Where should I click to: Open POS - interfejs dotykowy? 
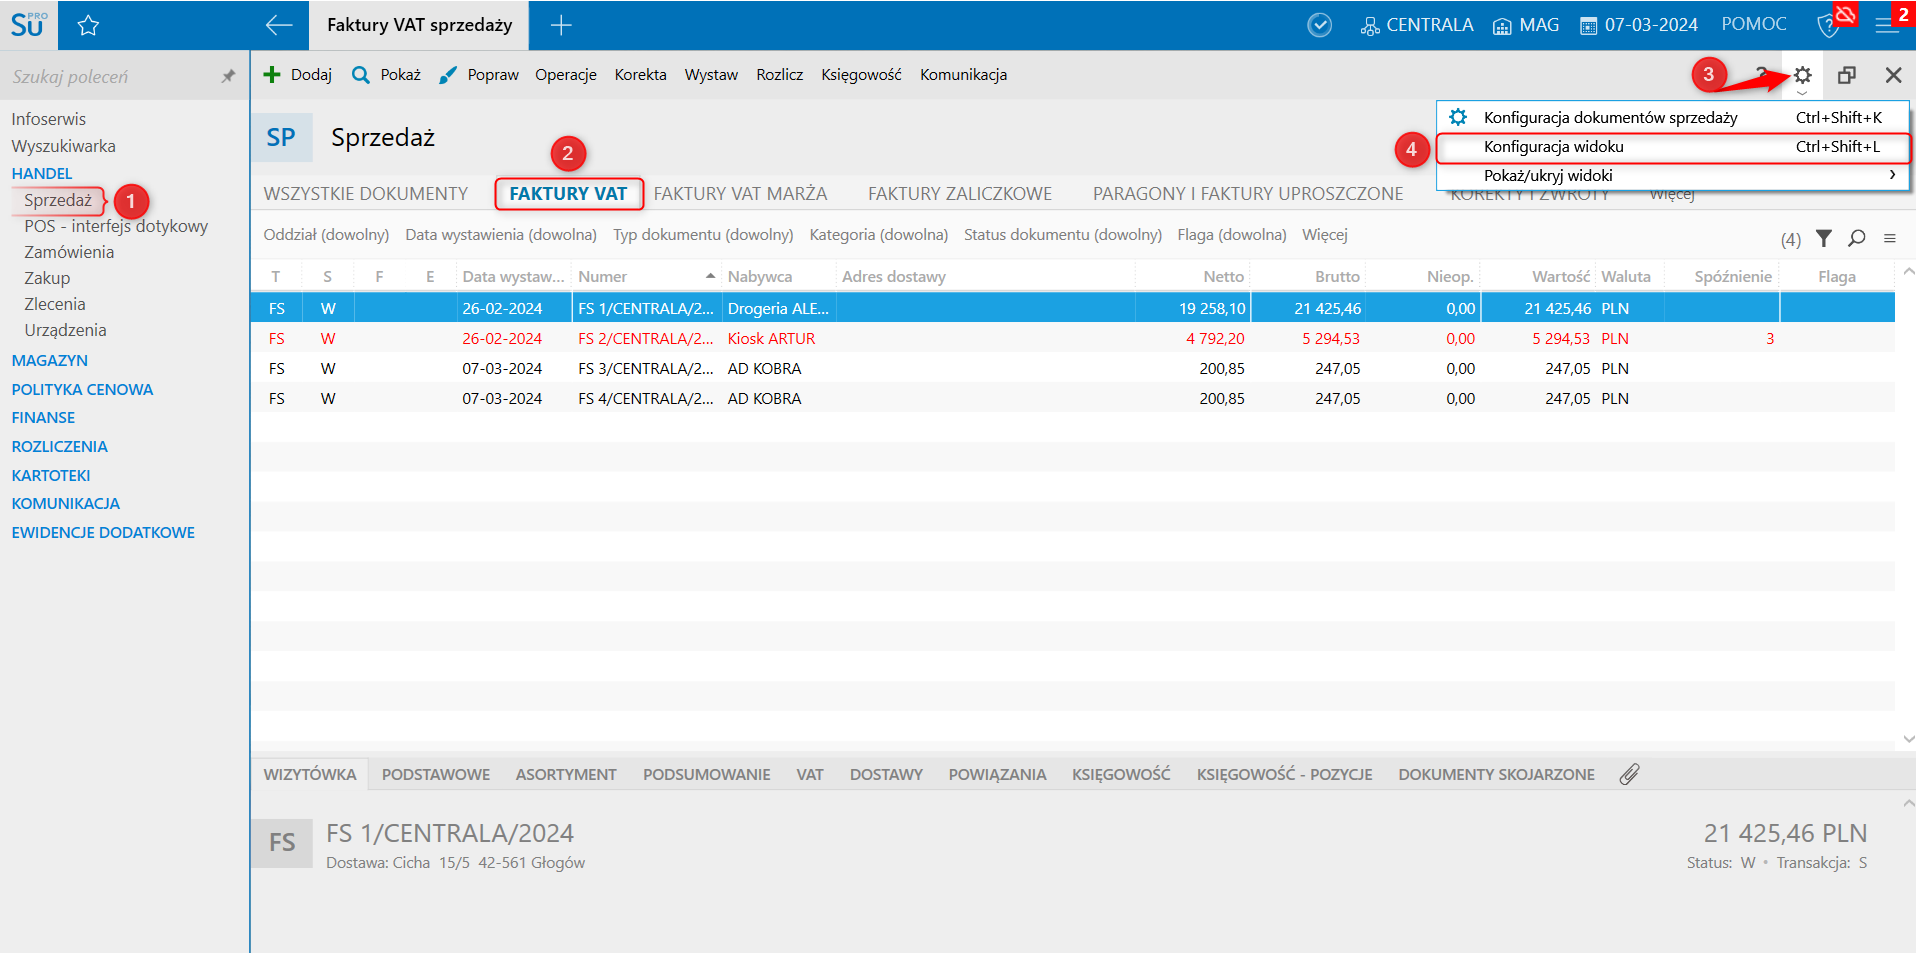(116, 226)
